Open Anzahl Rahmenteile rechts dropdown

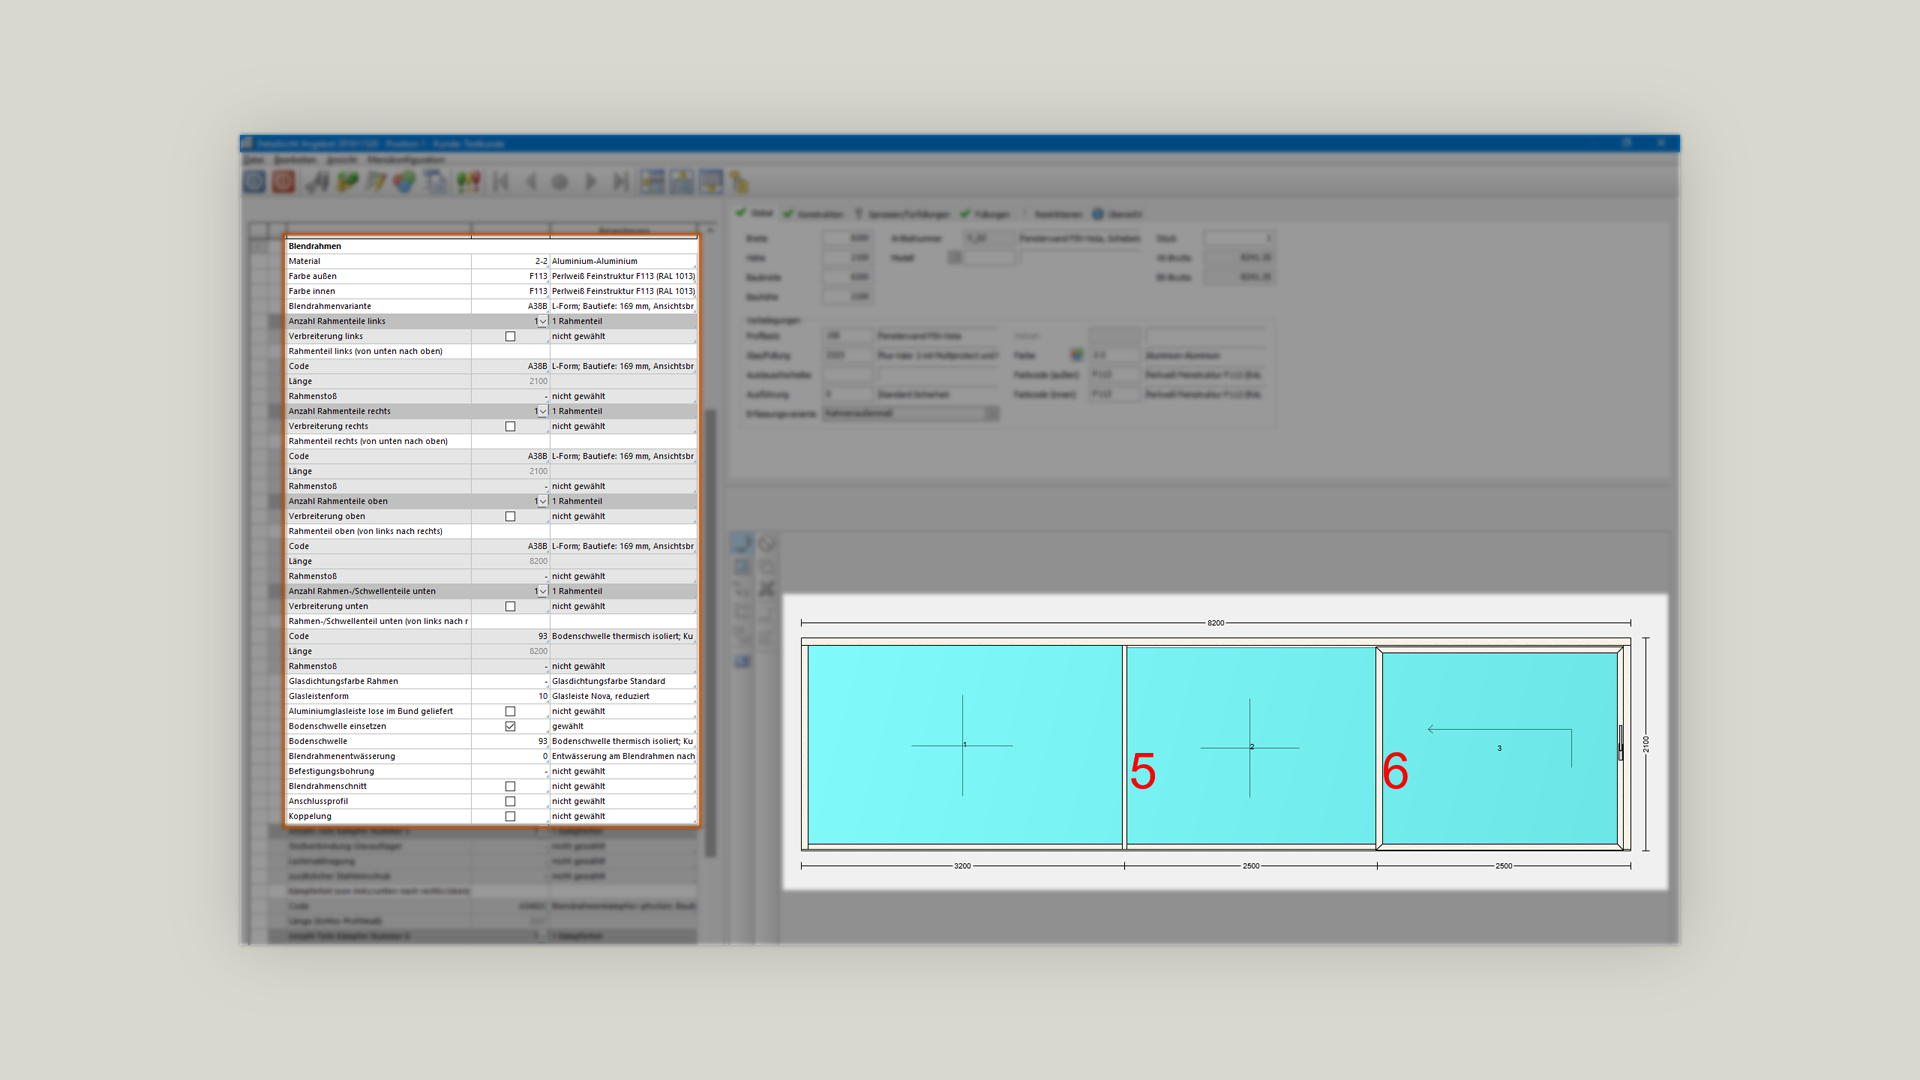pos(543,412)
